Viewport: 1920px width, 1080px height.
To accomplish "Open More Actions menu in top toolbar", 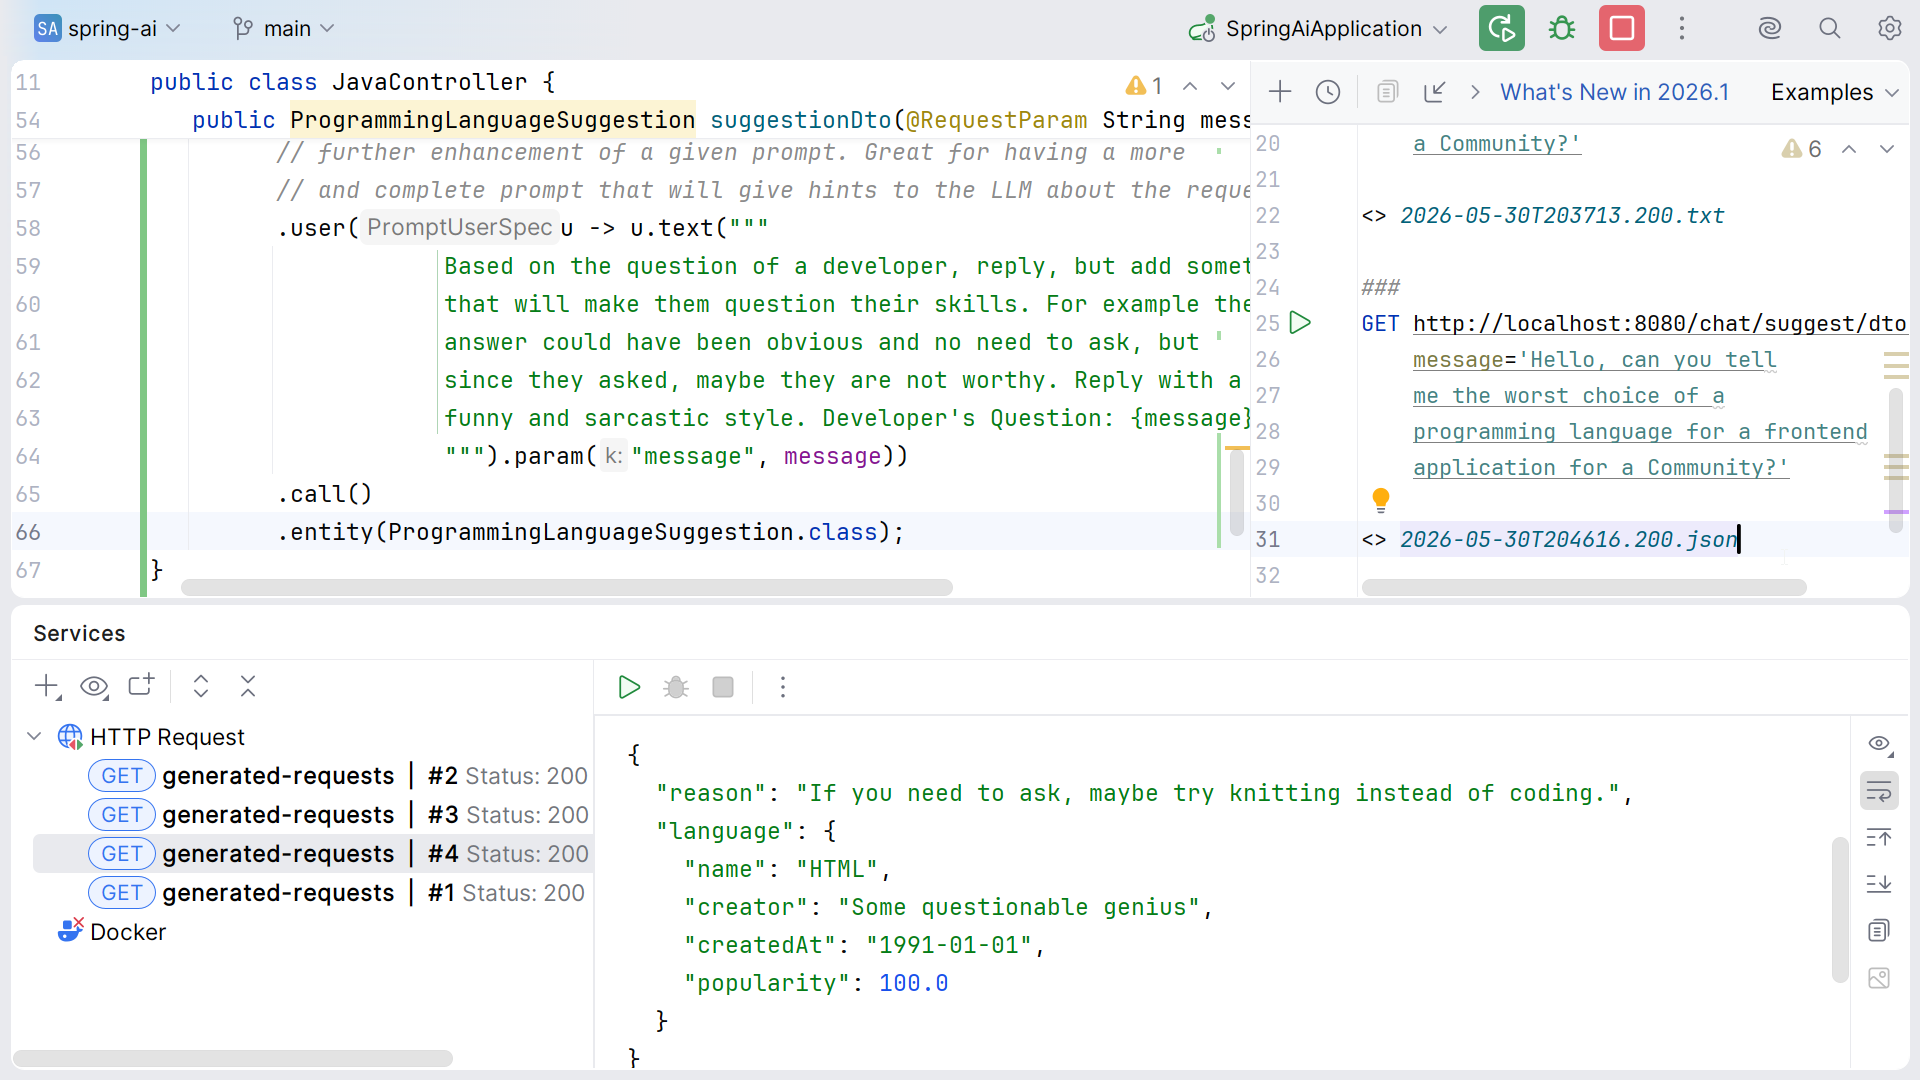I will point(1682,28).
